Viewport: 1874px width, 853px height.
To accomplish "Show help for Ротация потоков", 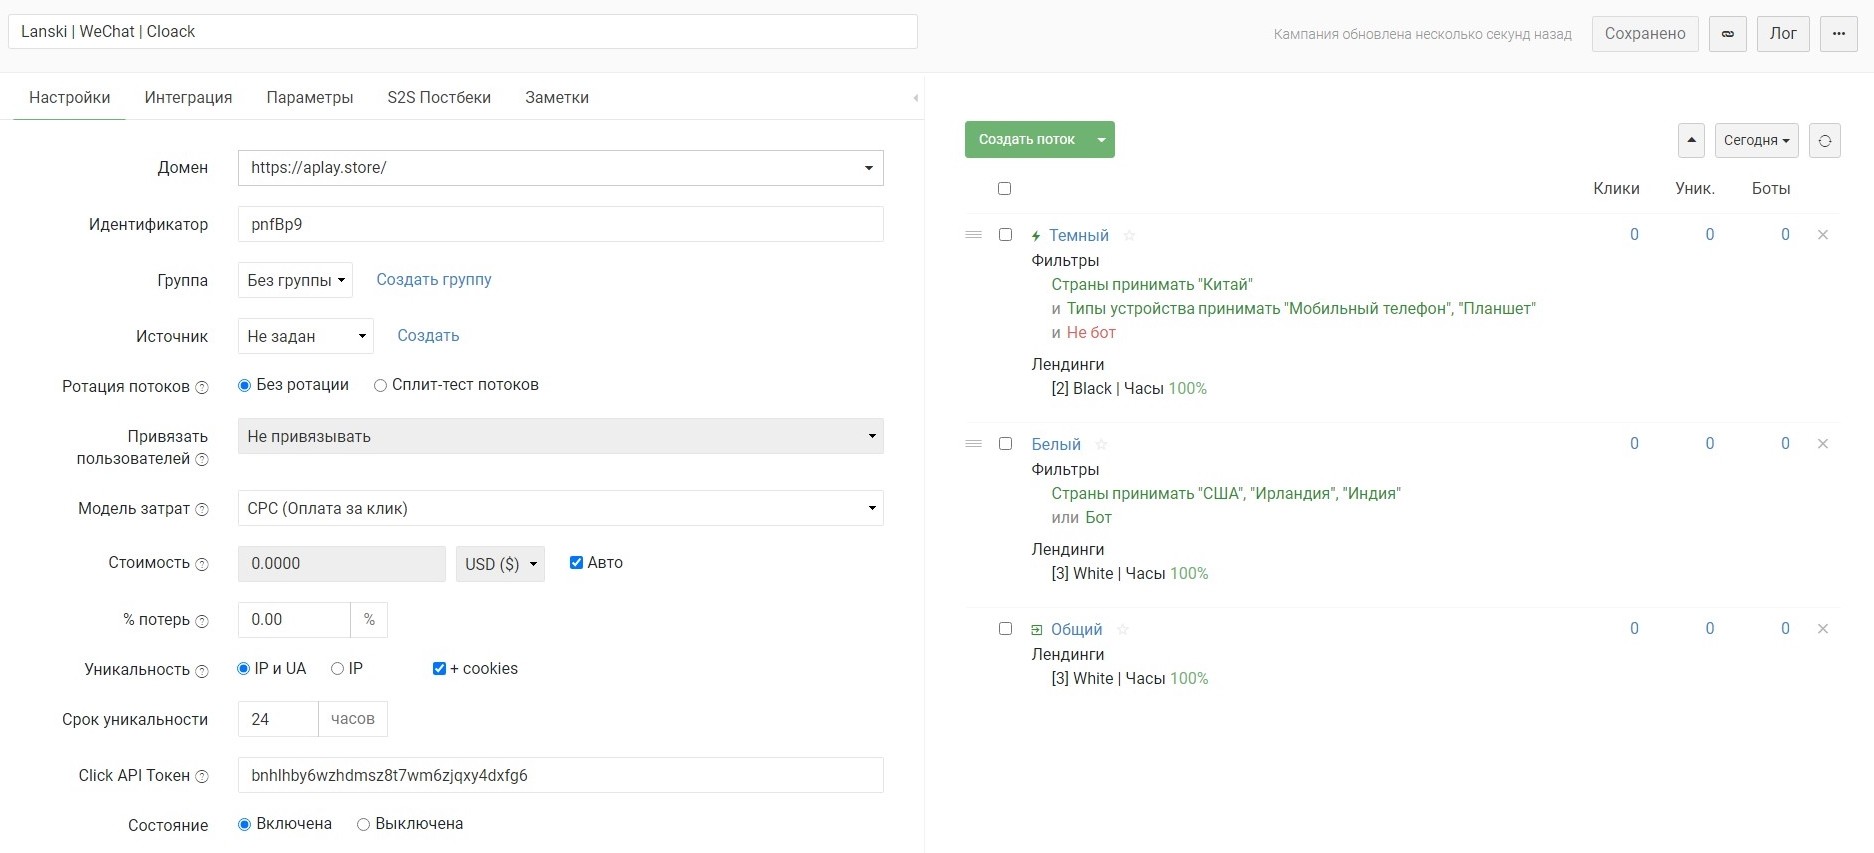I will coord(202,388).
